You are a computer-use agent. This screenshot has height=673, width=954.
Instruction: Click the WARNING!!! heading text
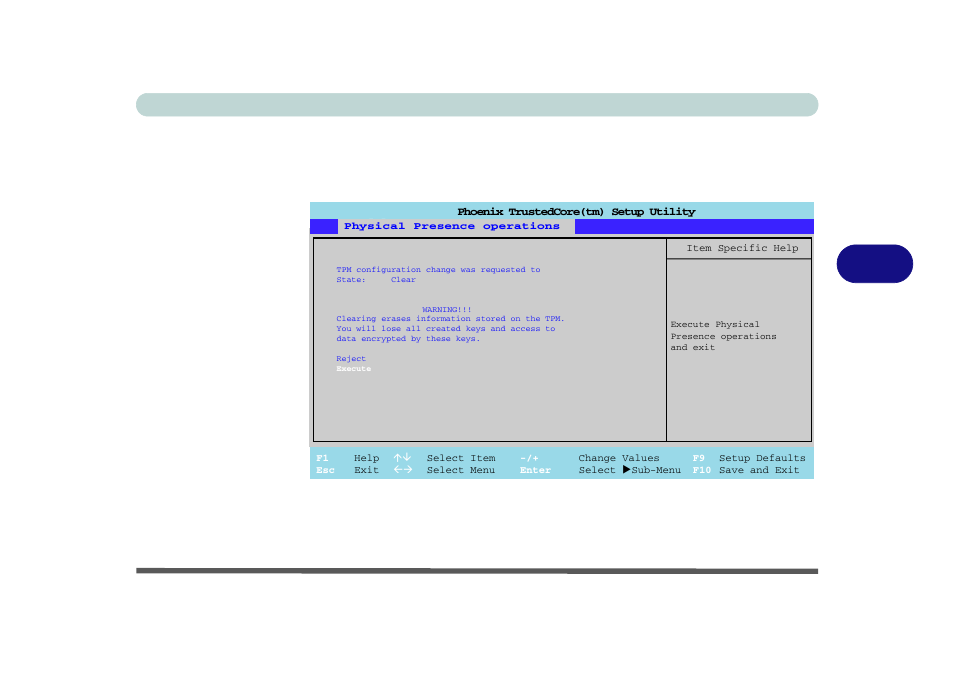447,309
